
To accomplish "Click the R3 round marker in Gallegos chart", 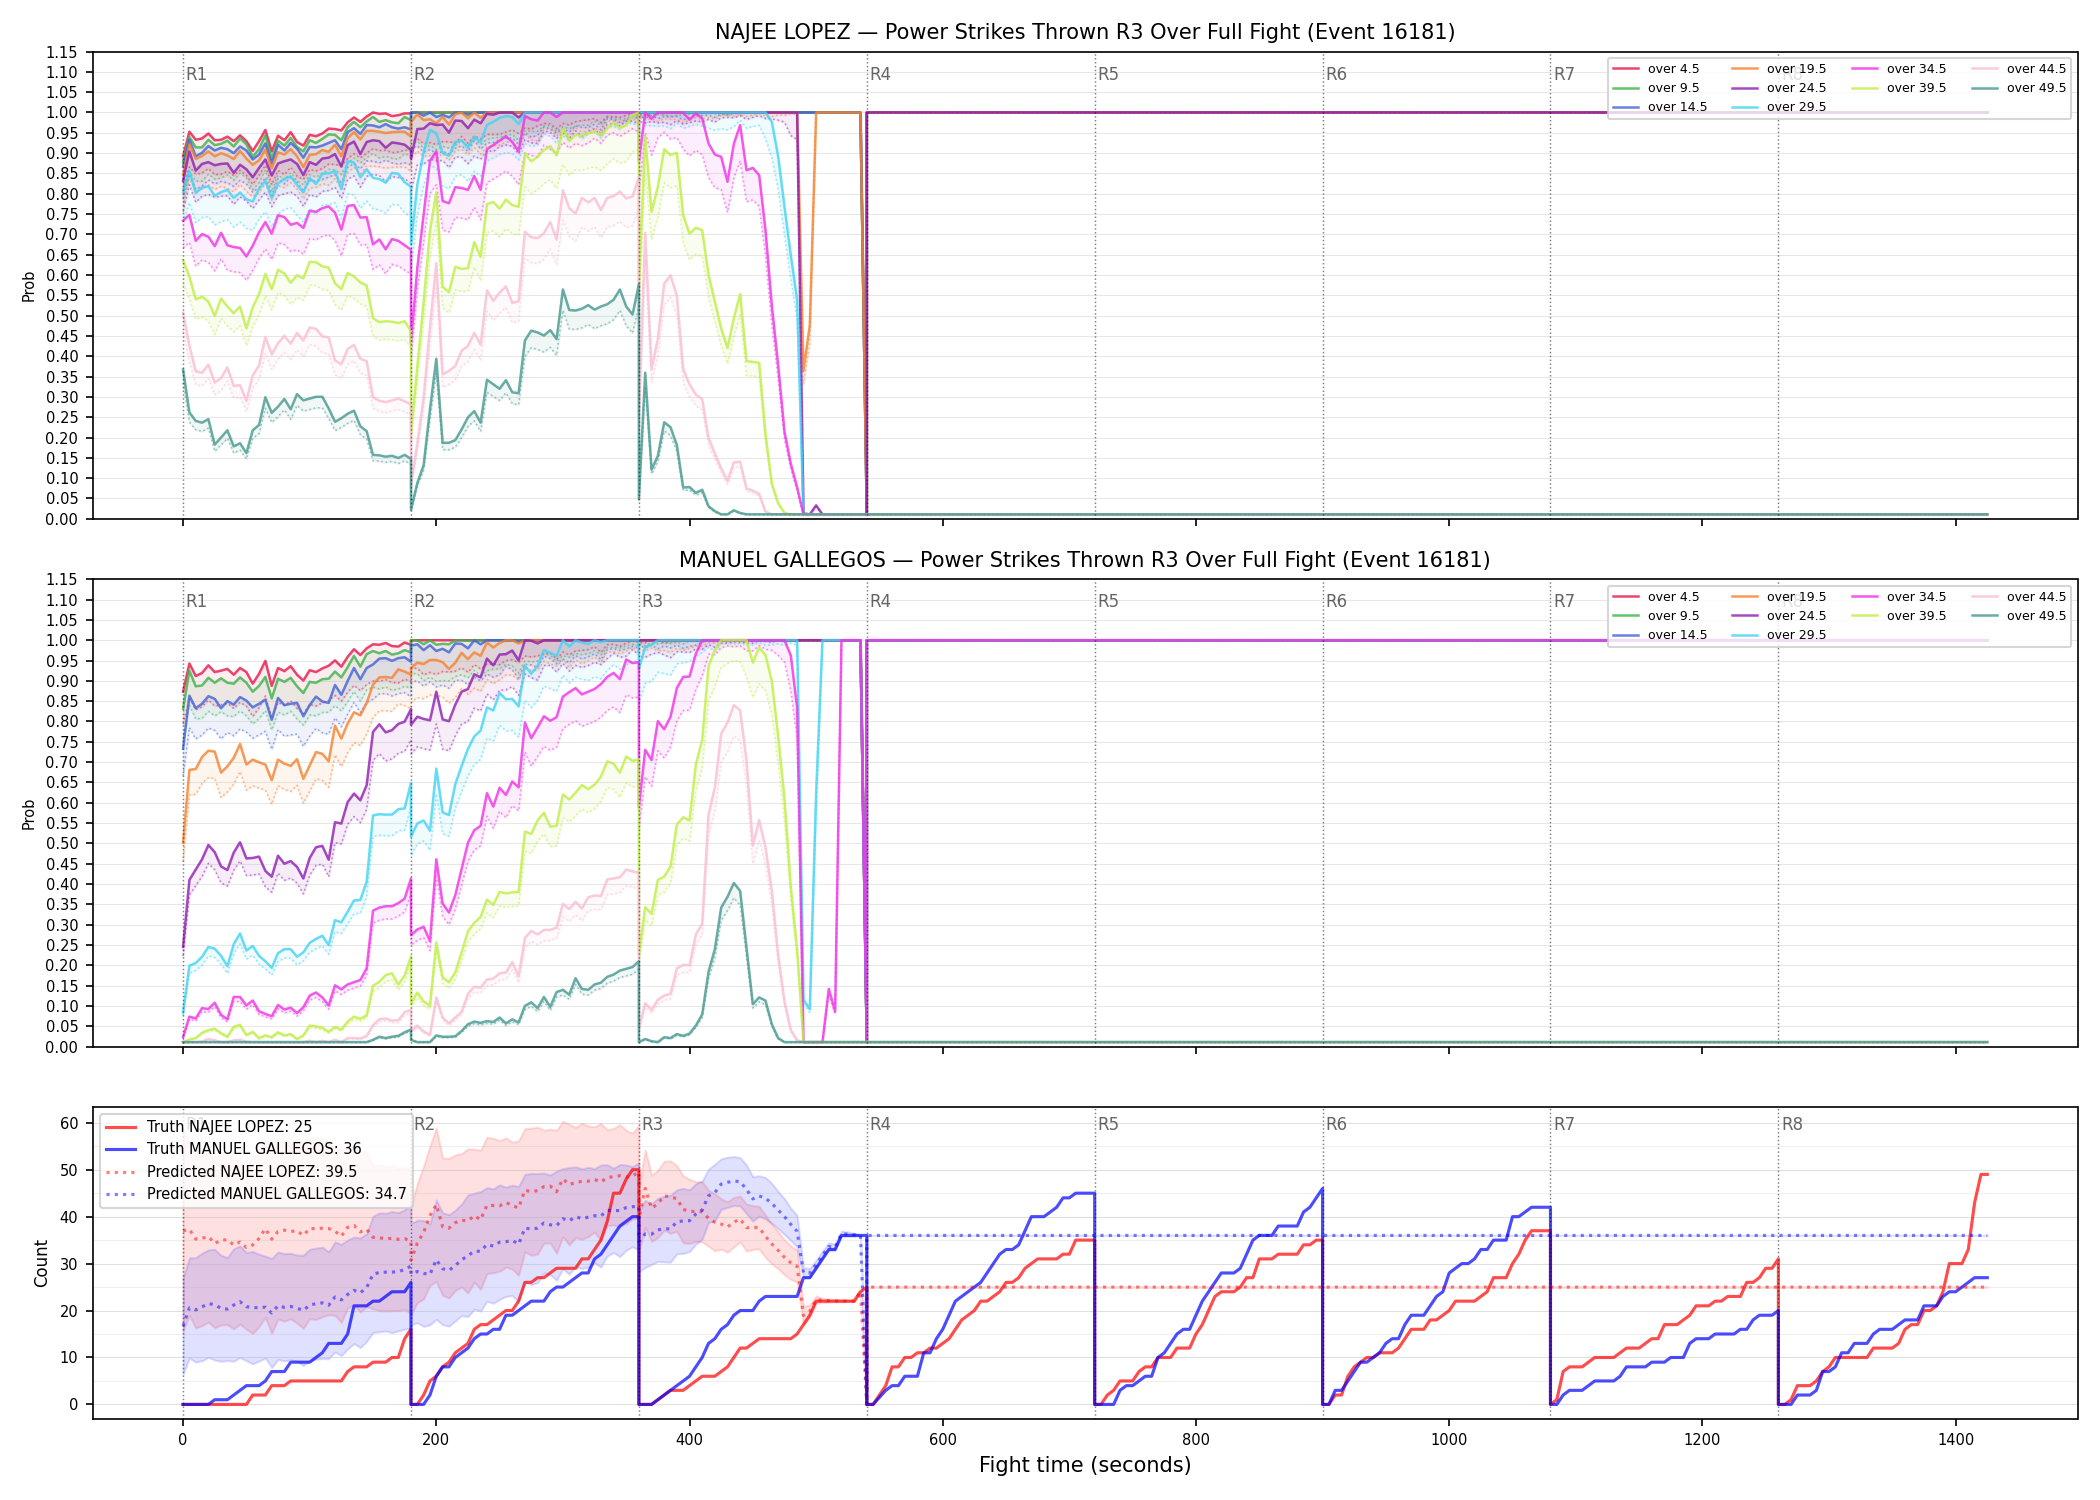I will click(652, 601).
